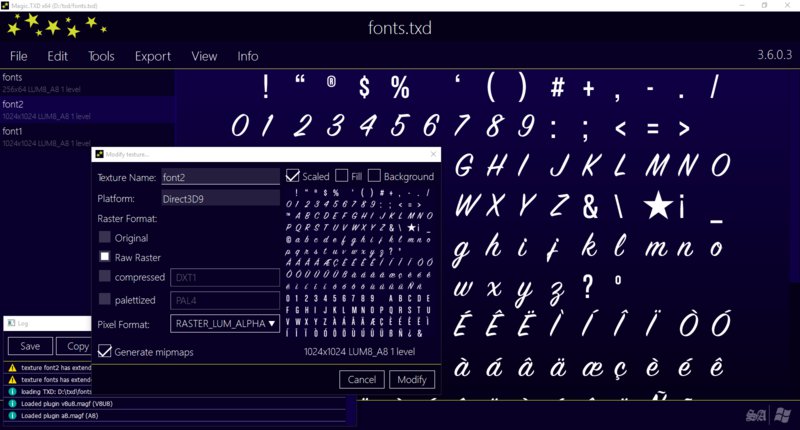800x430 pixels.
Task: Click the yellow stars Magic.TXD logo
Action: click(x=56, y=26)
